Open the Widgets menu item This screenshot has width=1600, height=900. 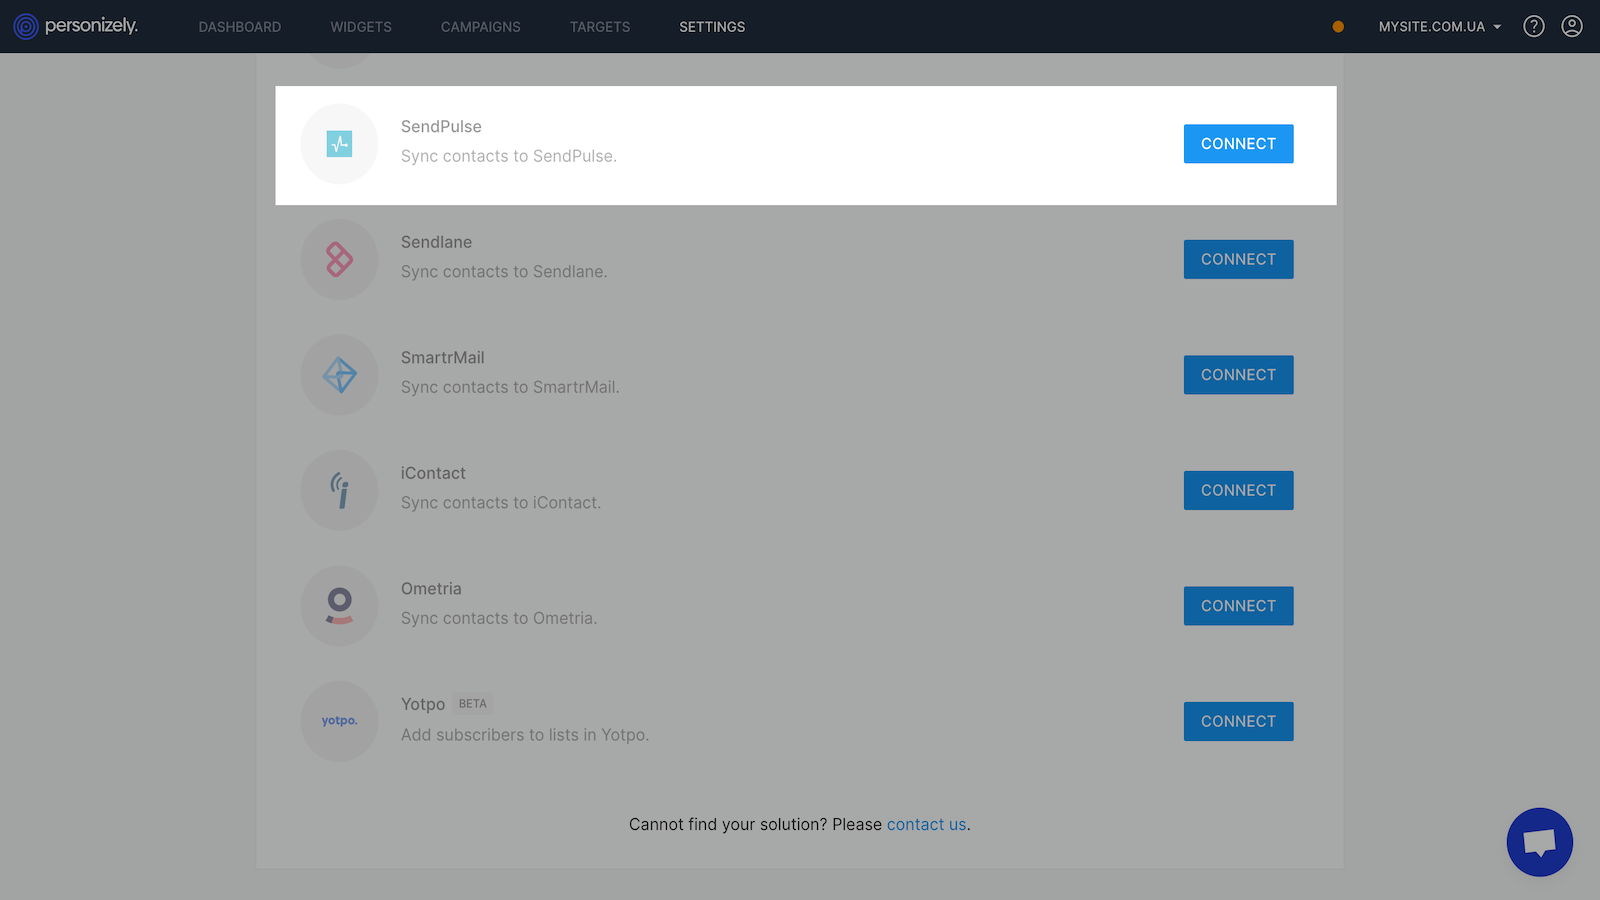pyautogui.click(x=361, y=27)
